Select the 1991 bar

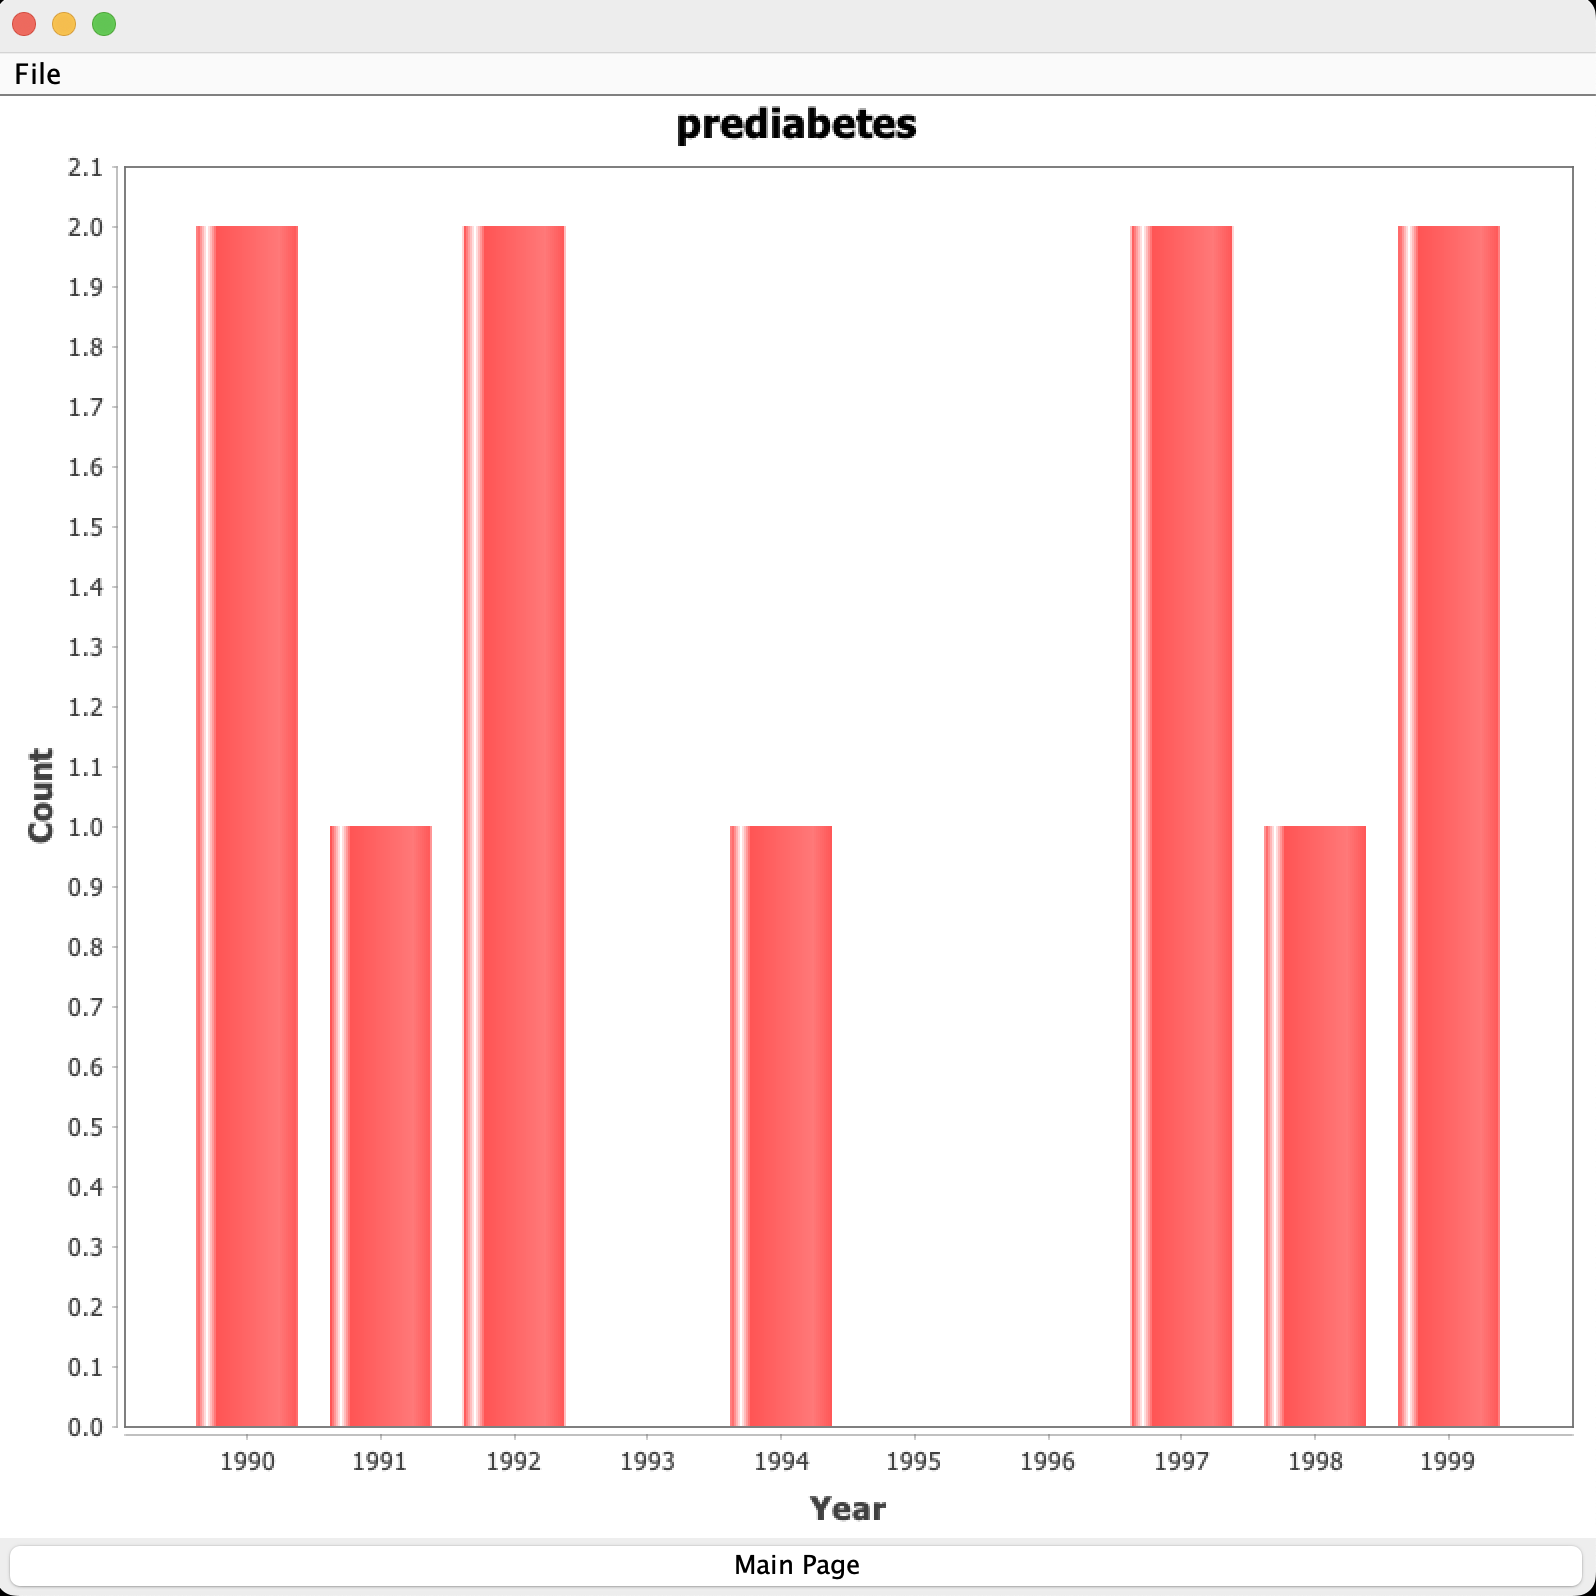click(381, 1126)
